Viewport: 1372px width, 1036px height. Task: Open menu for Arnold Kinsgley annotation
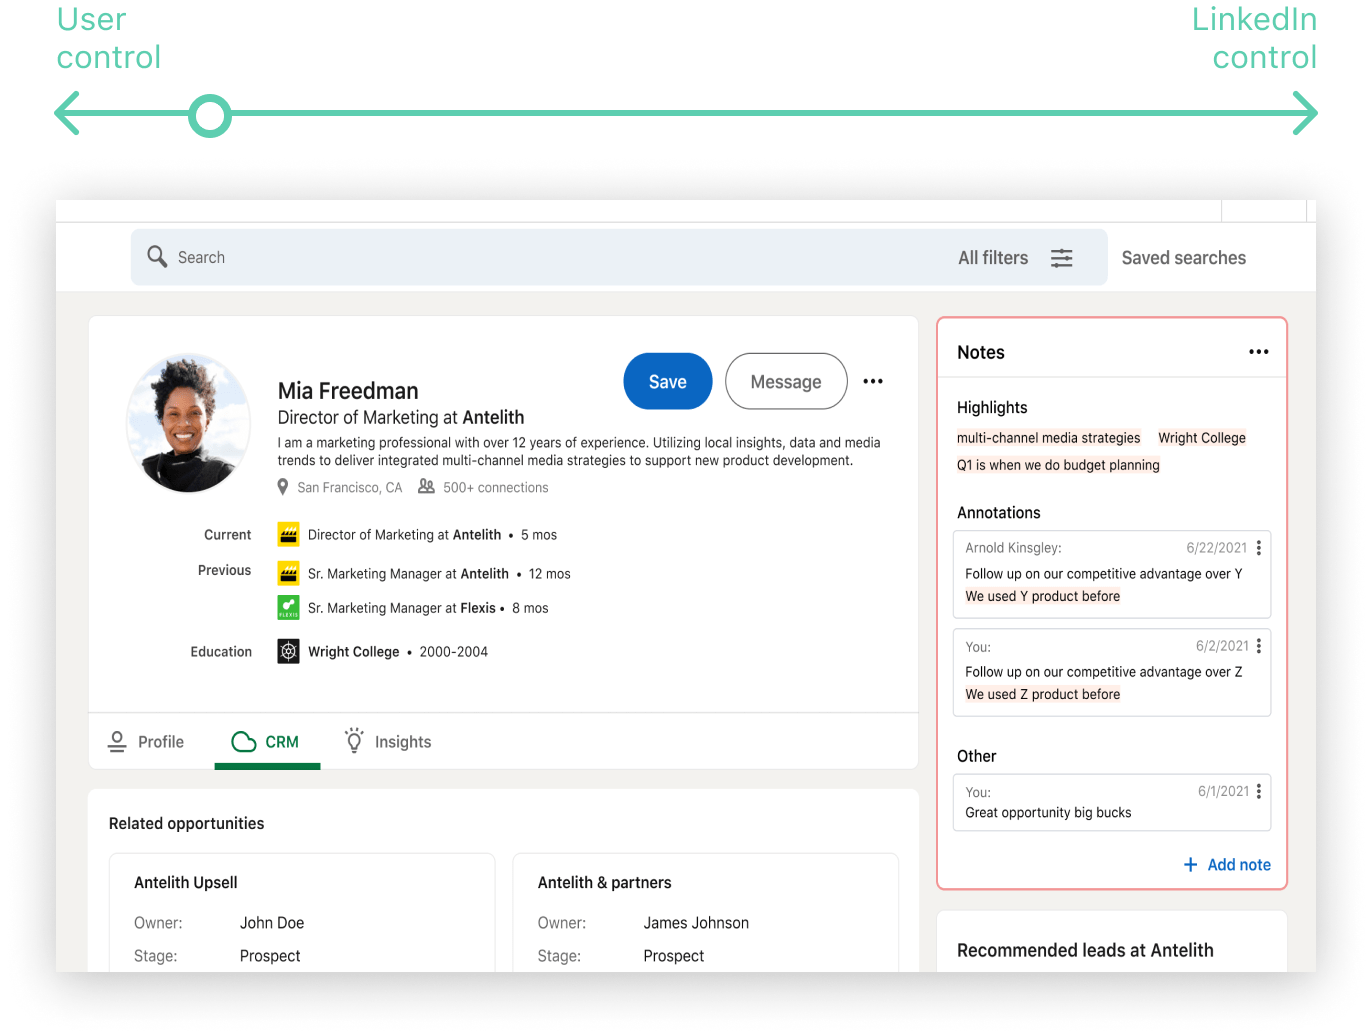(1259, 548)
